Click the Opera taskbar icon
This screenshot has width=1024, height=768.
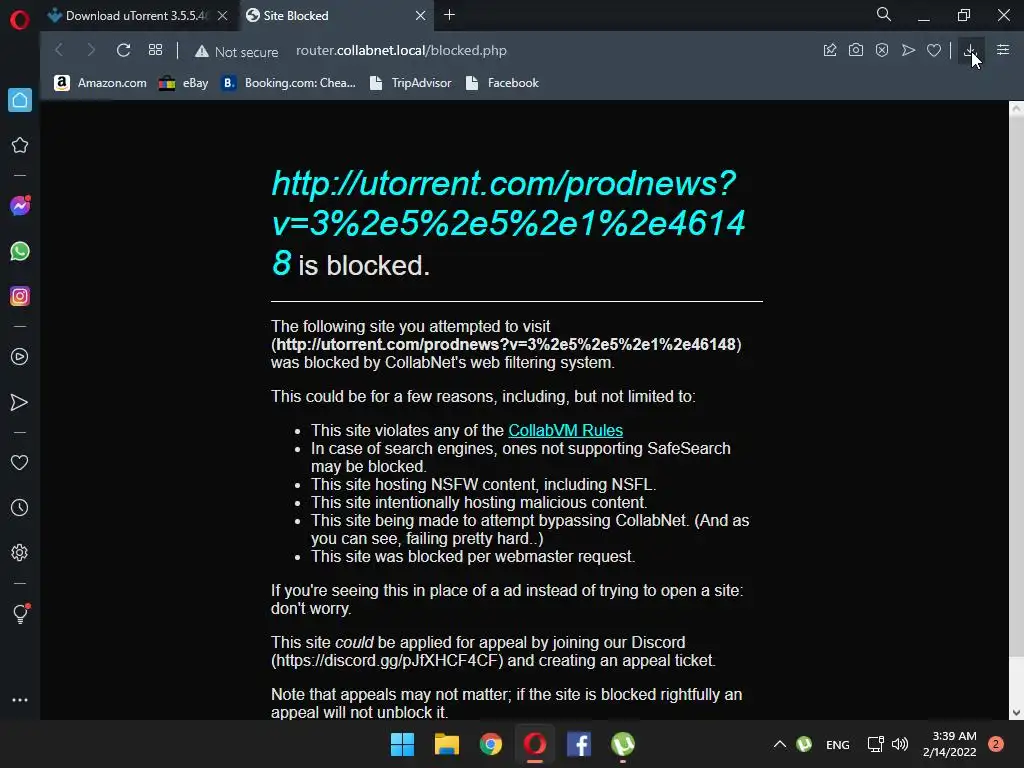(535, 744)
